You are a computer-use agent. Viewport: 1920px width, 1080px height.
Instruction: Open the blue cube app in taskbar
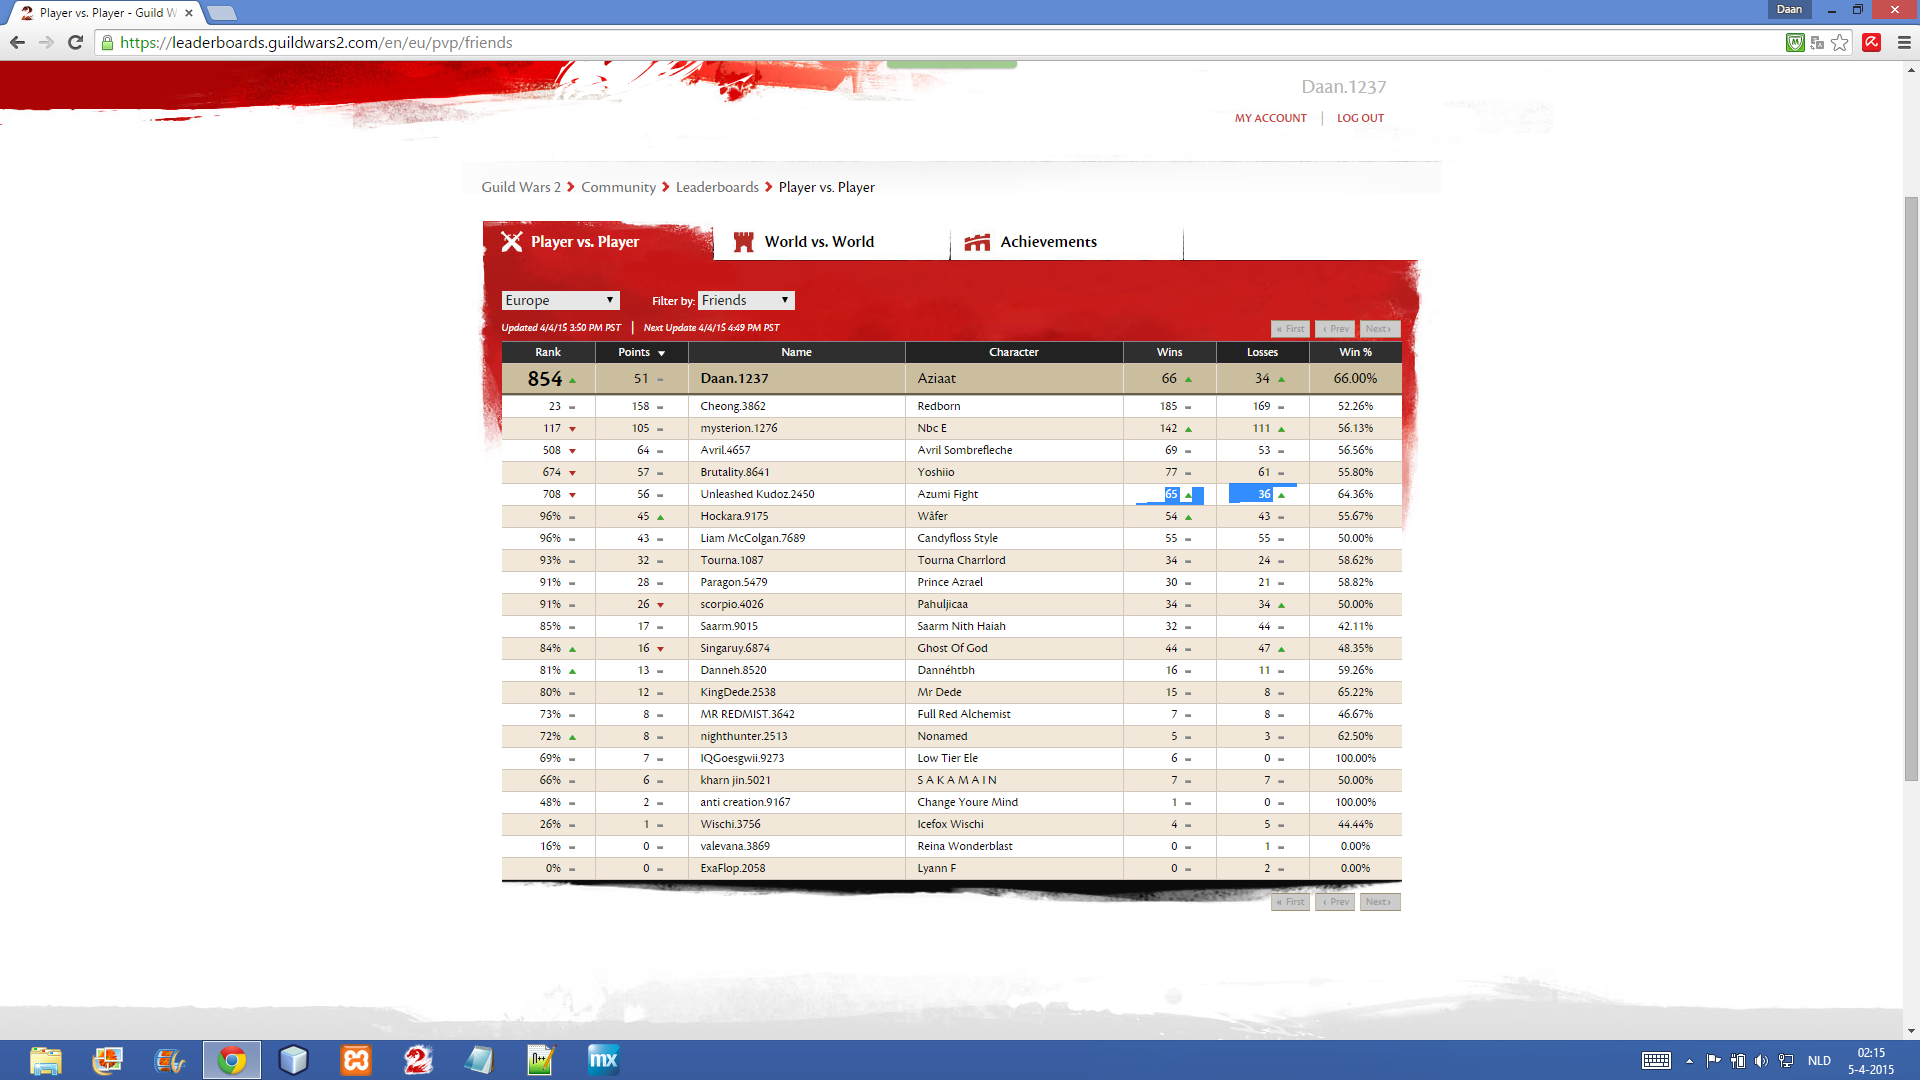click(x=294, y=1060)
